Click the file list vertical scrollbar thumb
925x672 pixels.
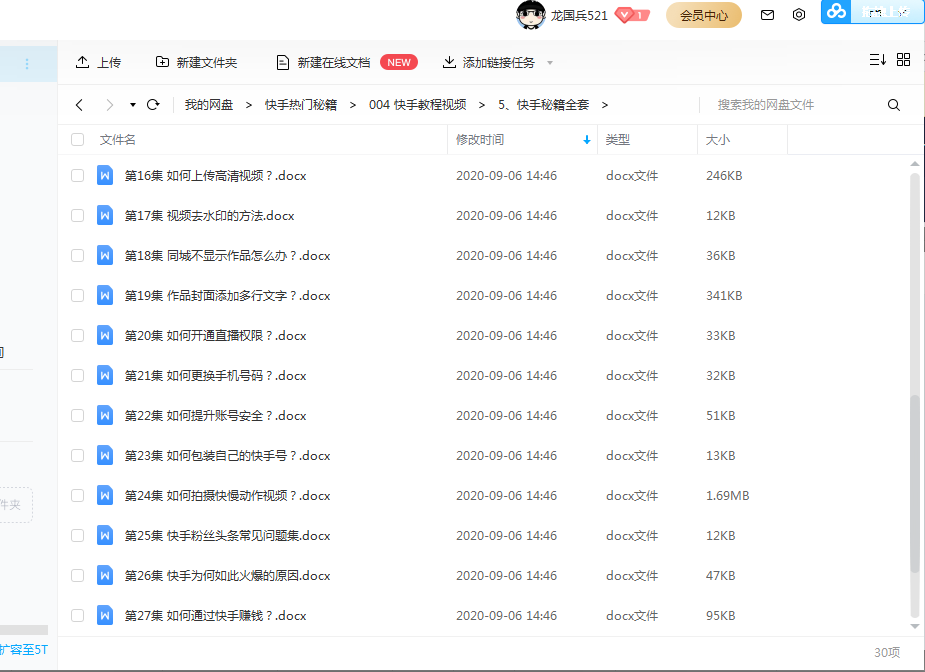click(914, 484)
